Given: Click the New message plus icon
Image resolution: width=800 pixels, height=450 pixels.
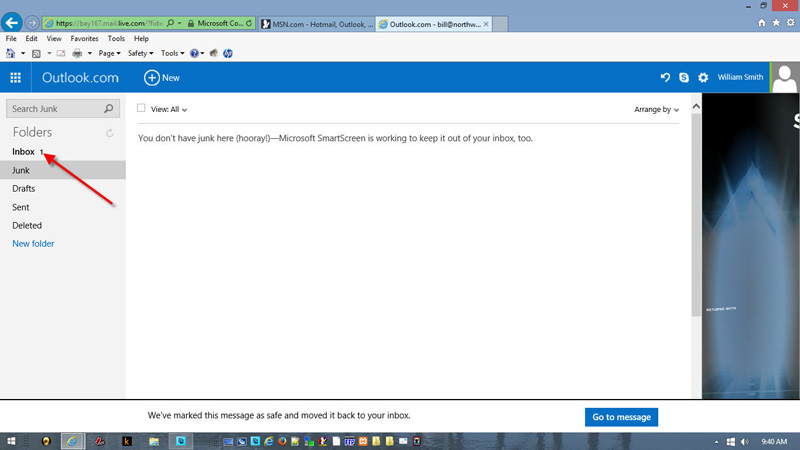Looking at the screenshot, I should (152, 78).
